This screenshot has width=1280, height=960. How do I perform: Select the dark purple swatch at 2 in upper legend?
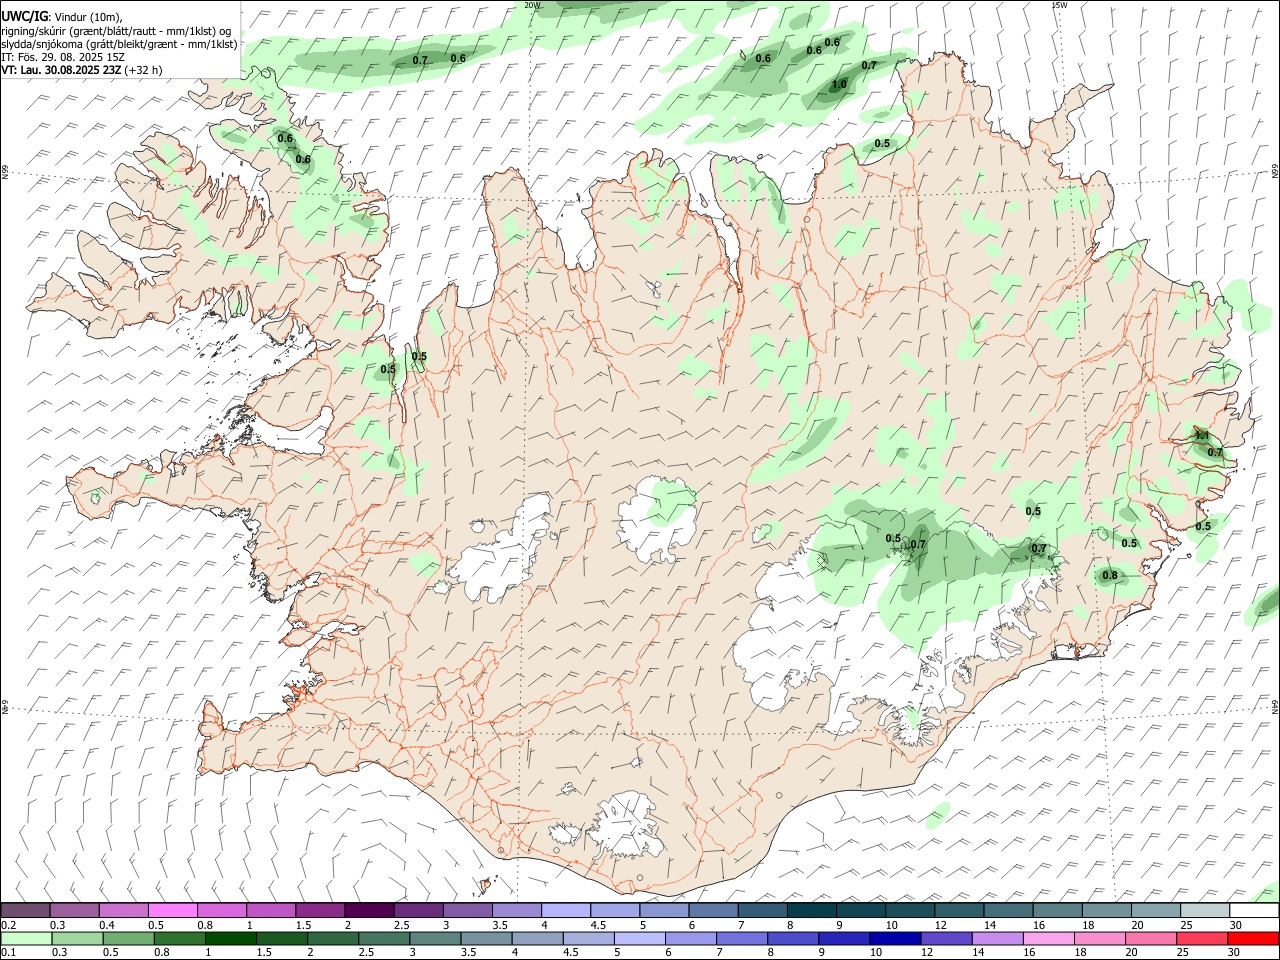coord(369,911)
